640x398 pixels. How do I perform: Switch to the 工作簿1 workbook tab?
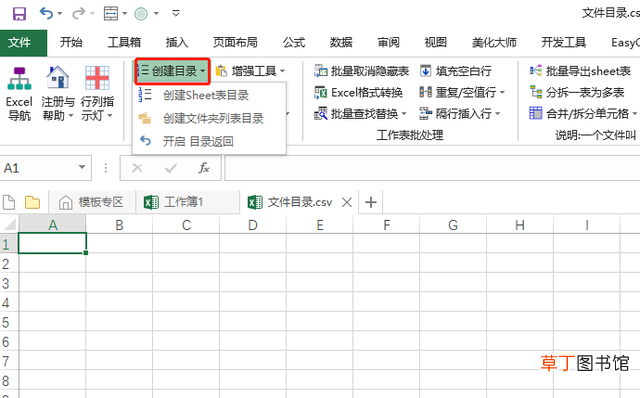187,202
